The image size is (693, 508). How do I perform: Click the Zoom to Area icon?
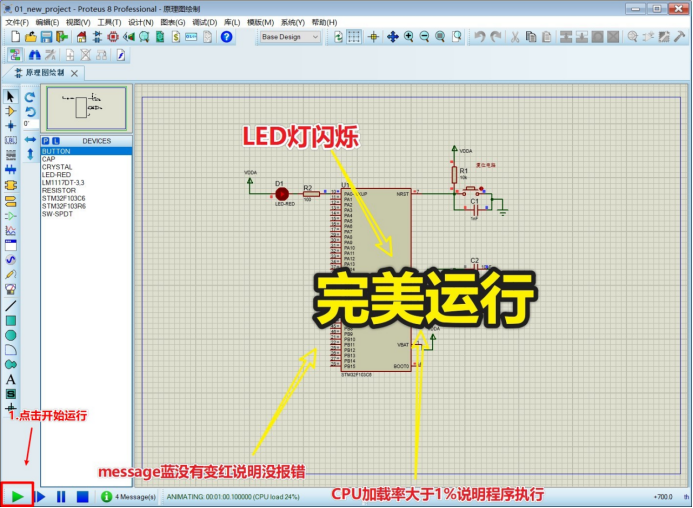coord(457,37)
